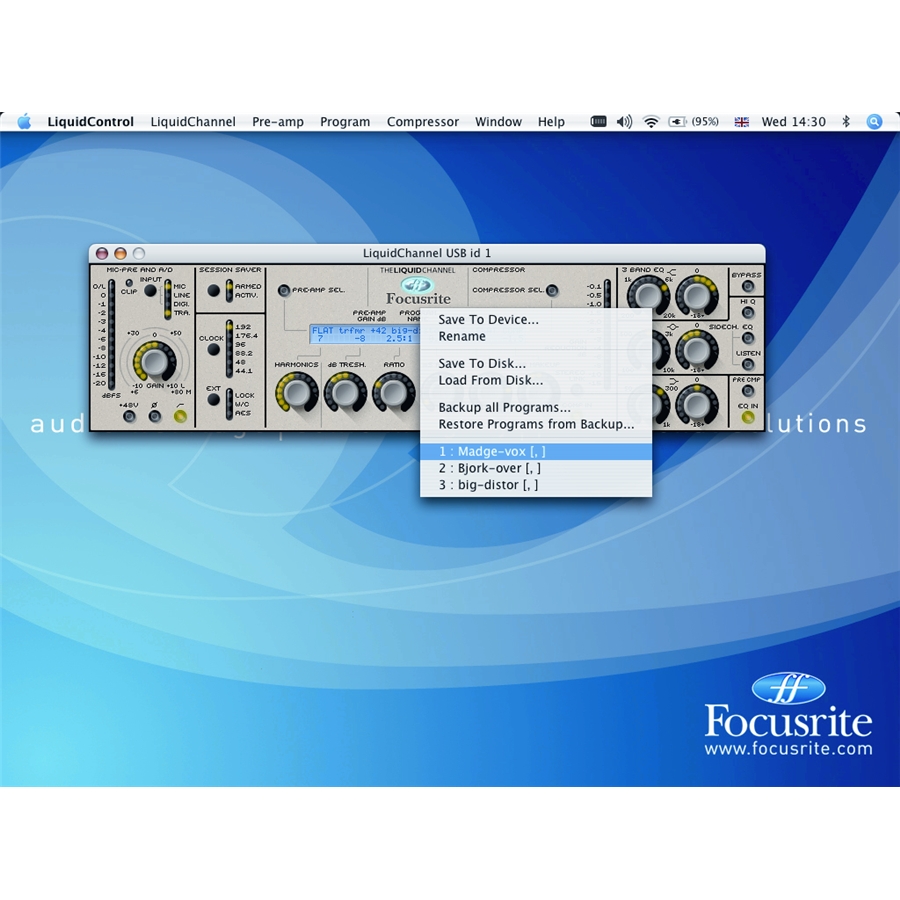Toggle the +48V phantom power button
The height and width of the screenshot is (900, 900).
coord(130,417)
